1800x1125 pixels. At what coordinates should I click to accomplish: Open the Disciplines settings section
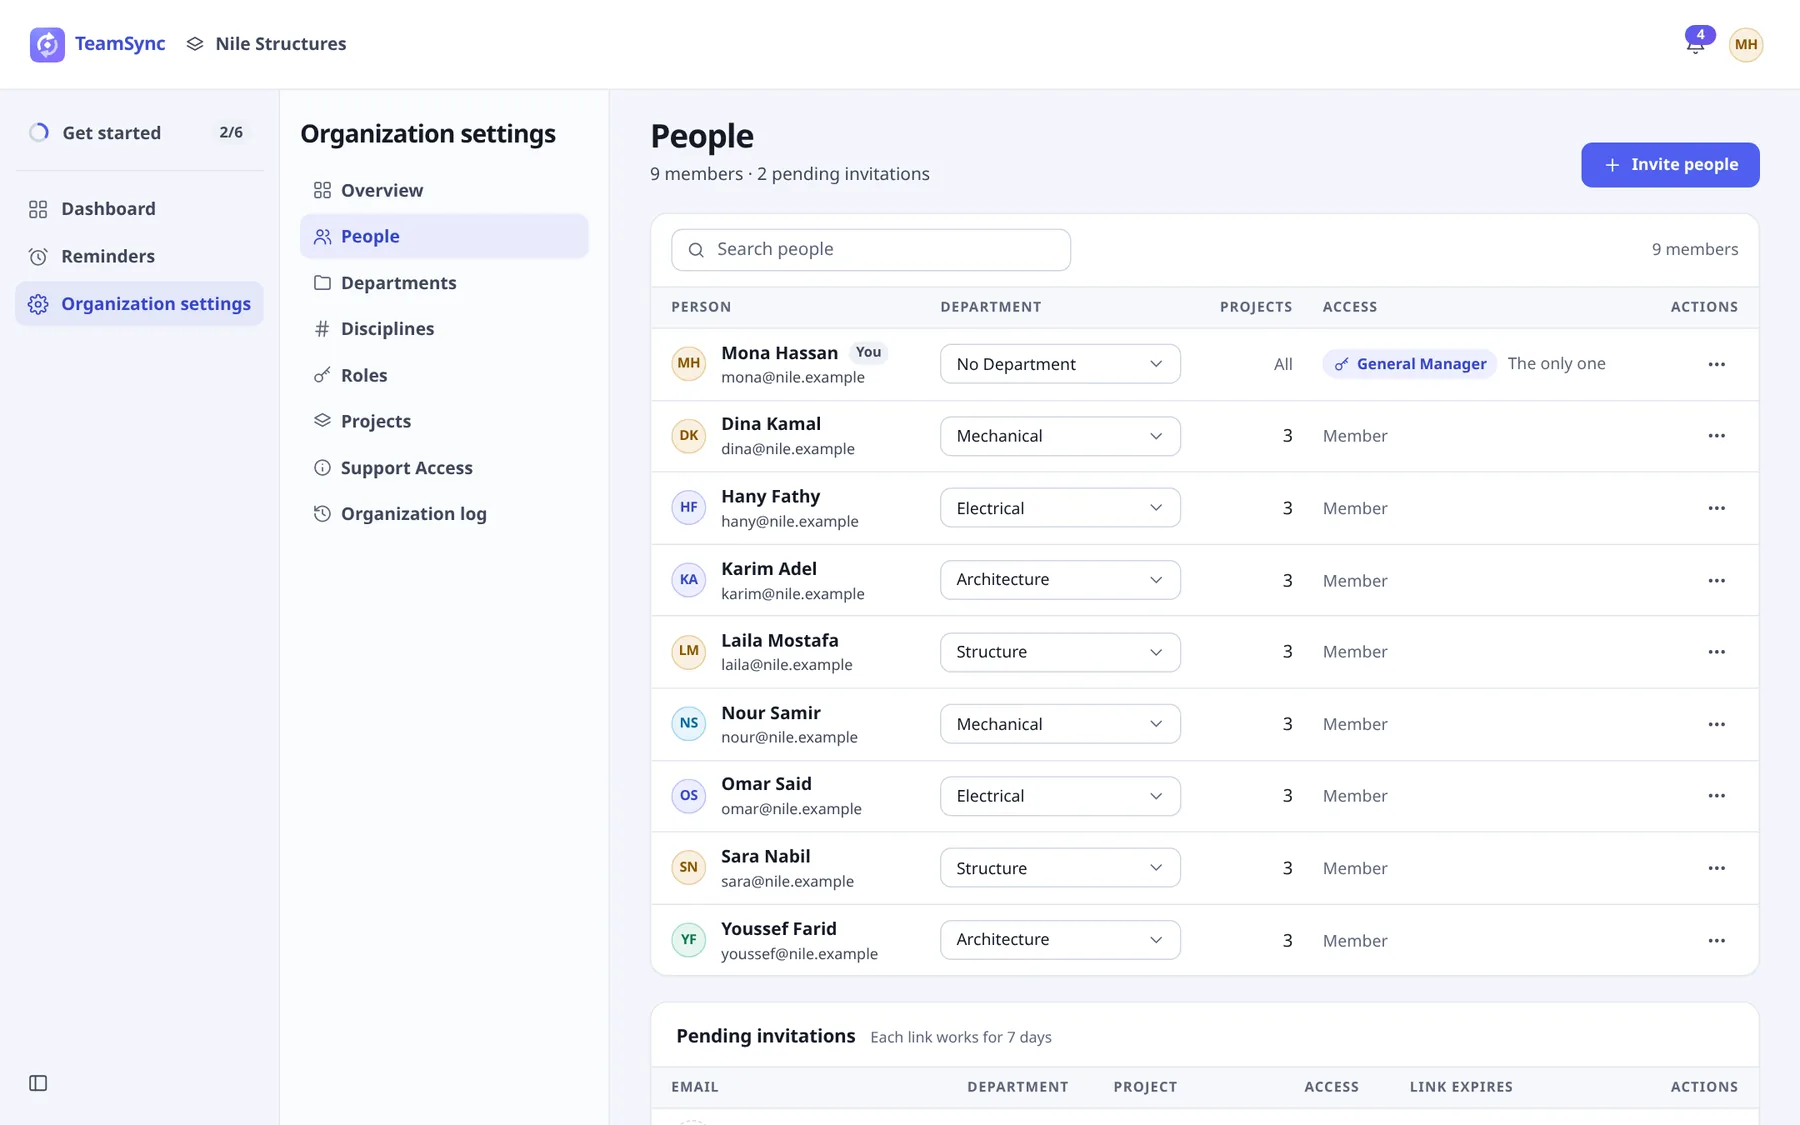[444, 329]
